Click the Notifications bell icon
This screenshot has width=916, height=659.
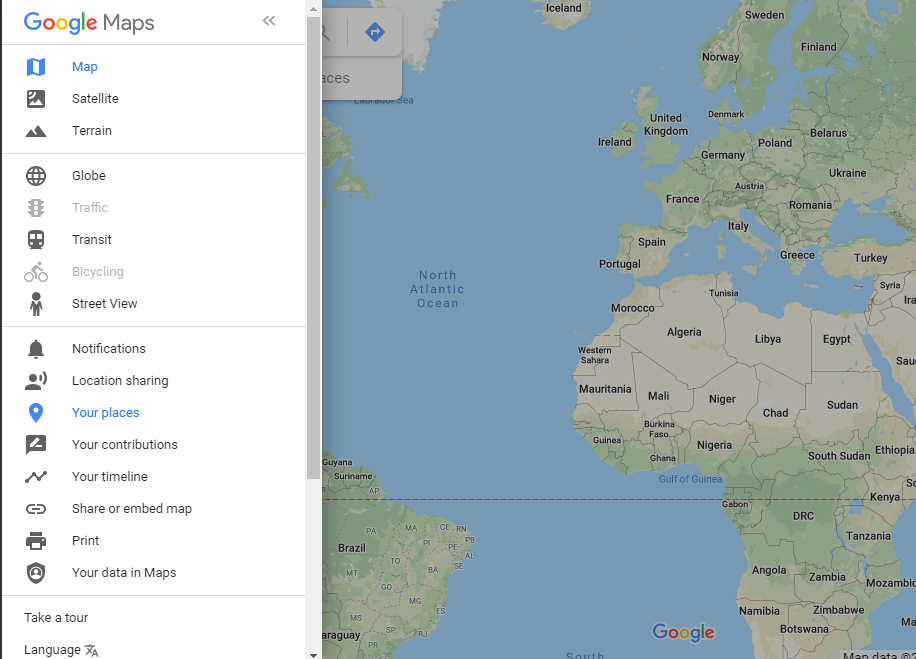pos(36,349)
